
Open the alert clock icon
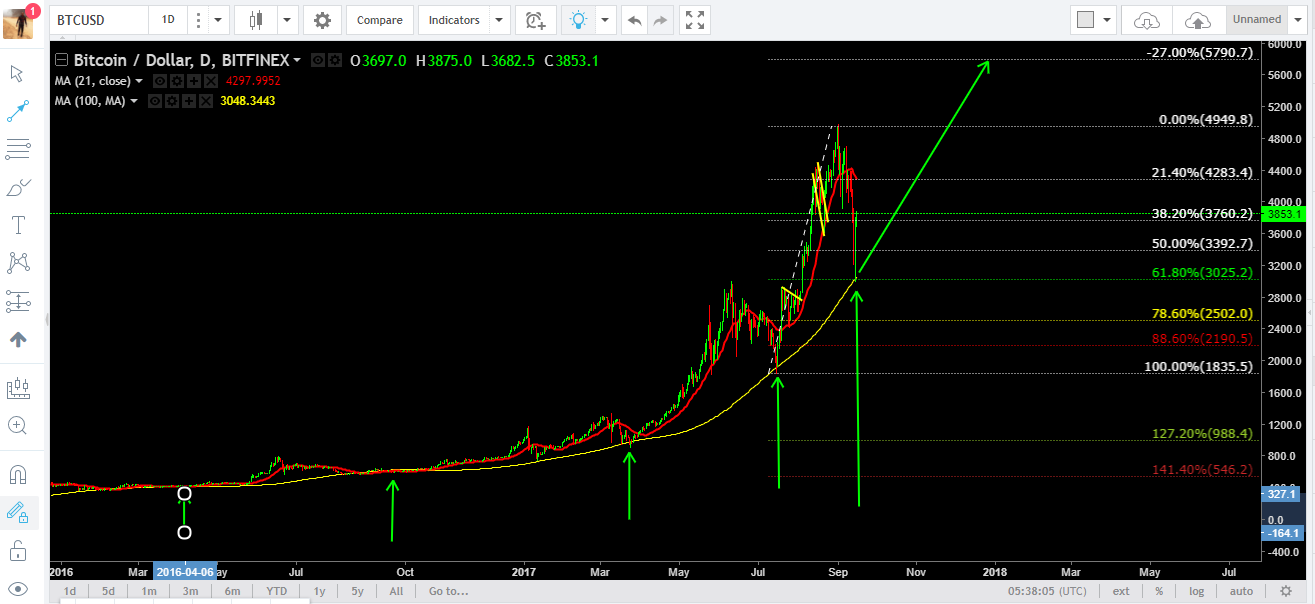pyautogui.click(x=536, y=19)
